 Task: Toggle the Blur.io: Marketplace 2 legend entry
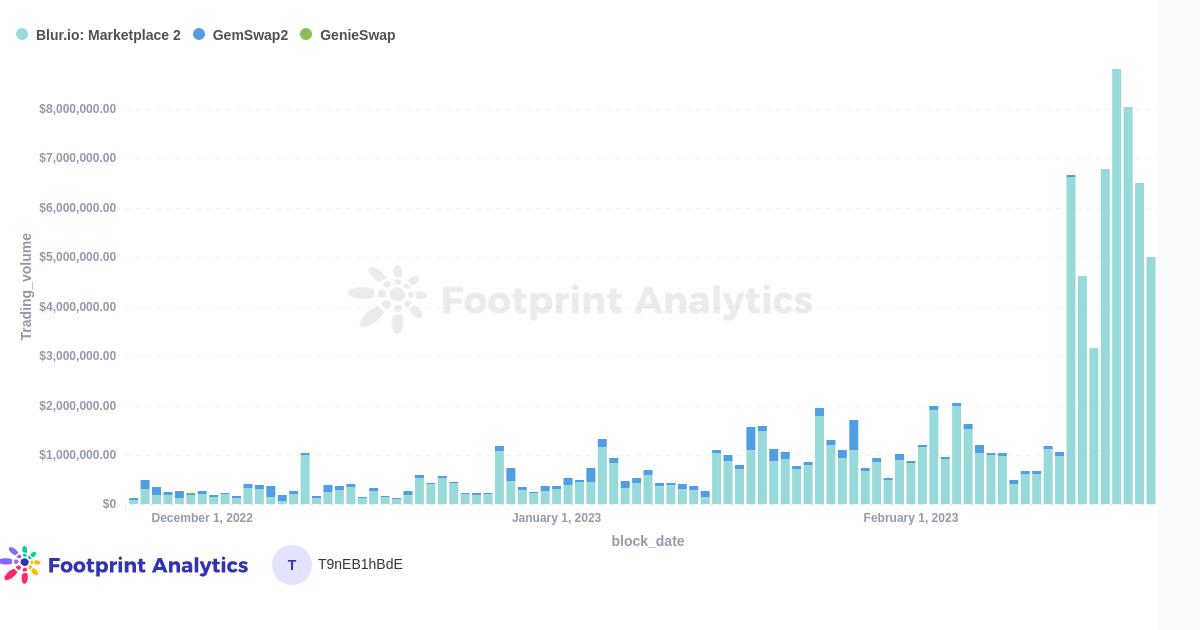pos(98,35)
